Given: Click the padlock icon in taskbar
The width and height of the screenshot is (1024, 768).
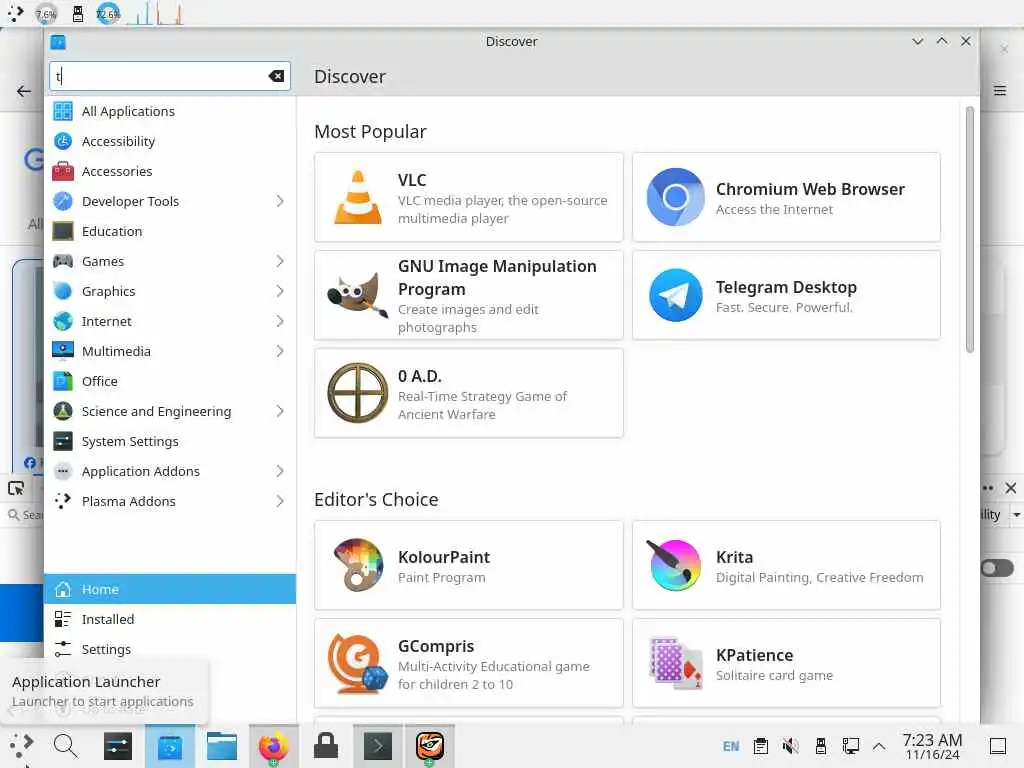Looking at the screenshot, I should (326, 746).
